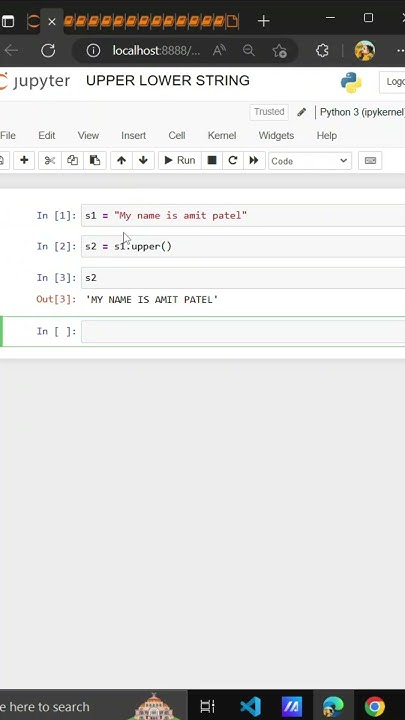The height and width of the screenshot is (720, 405).
Task: Click the Windows taskbar search box
Action: pyautogui.click(x=92, y=705)
